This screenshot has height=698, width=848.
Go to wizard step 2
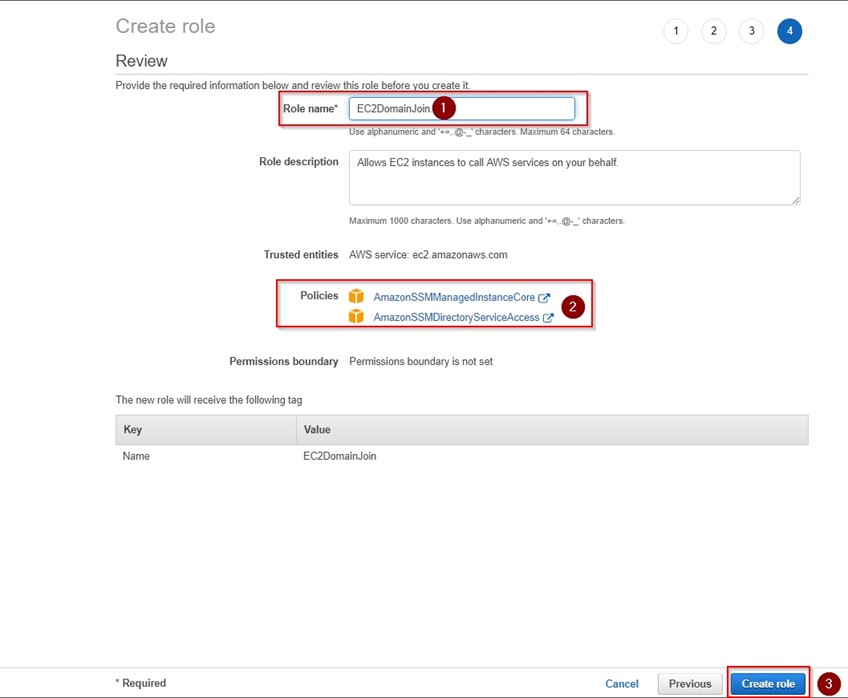[713, 31]
